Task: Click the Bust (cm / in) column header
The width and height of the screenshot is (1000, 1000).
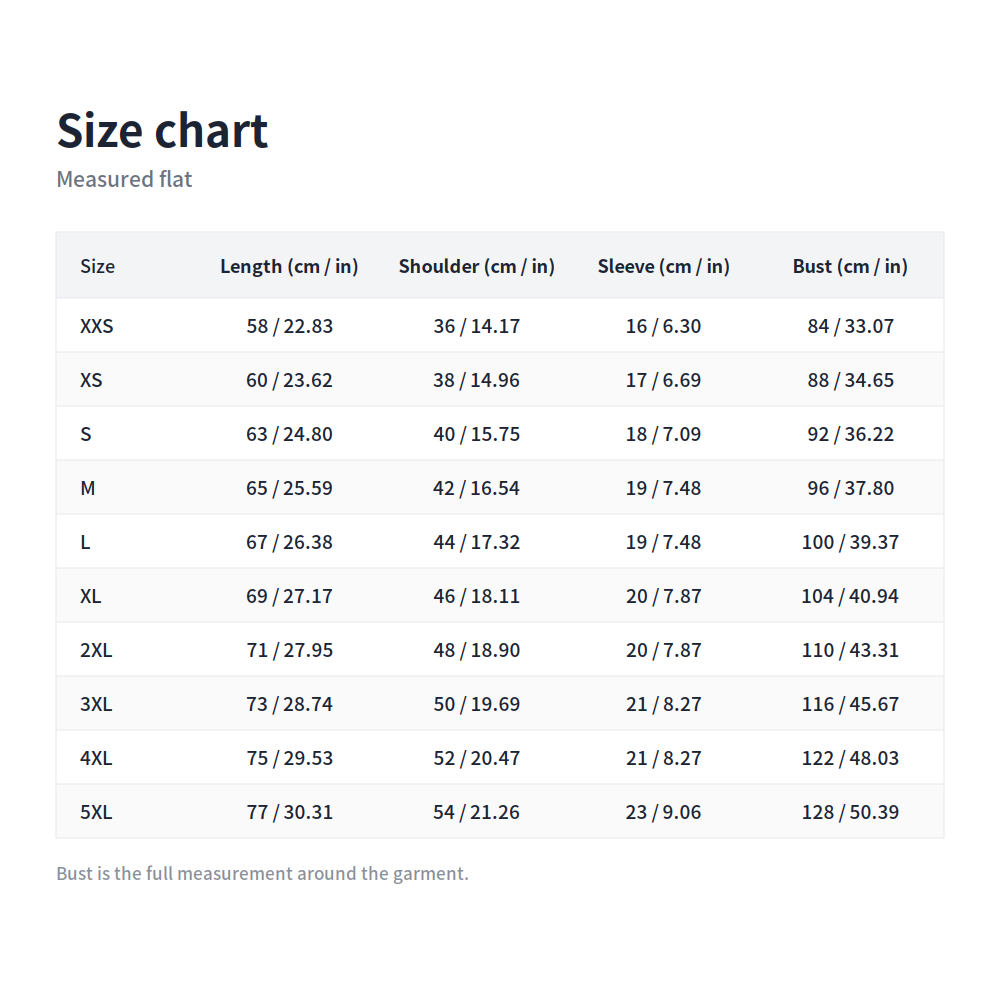Action: pyautogui.click(x=850, y=266)
